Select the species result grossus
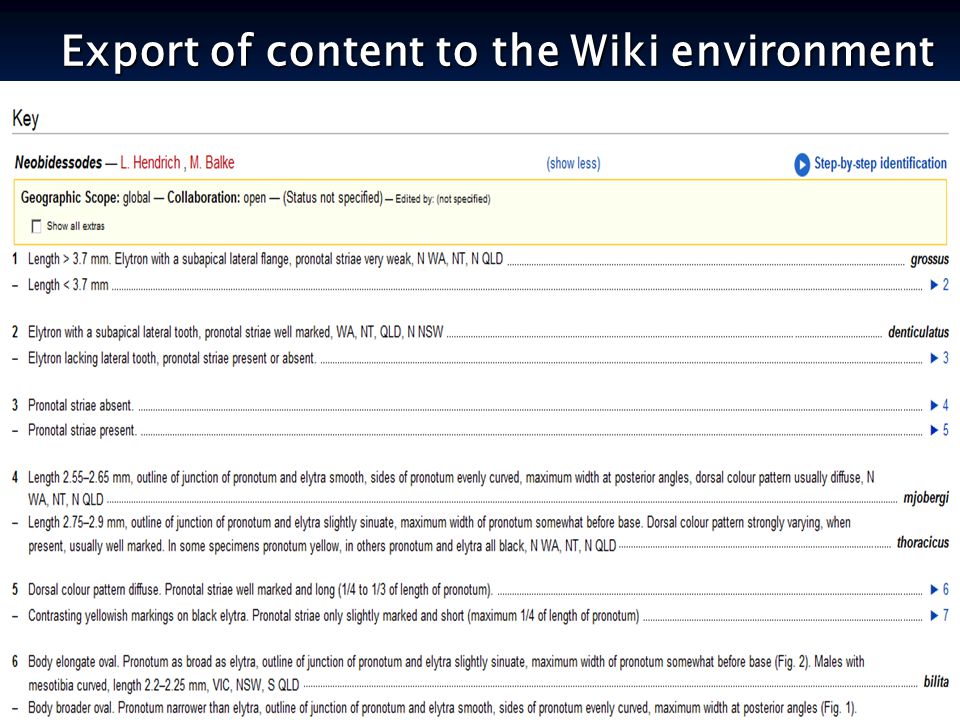 [929, 259]
